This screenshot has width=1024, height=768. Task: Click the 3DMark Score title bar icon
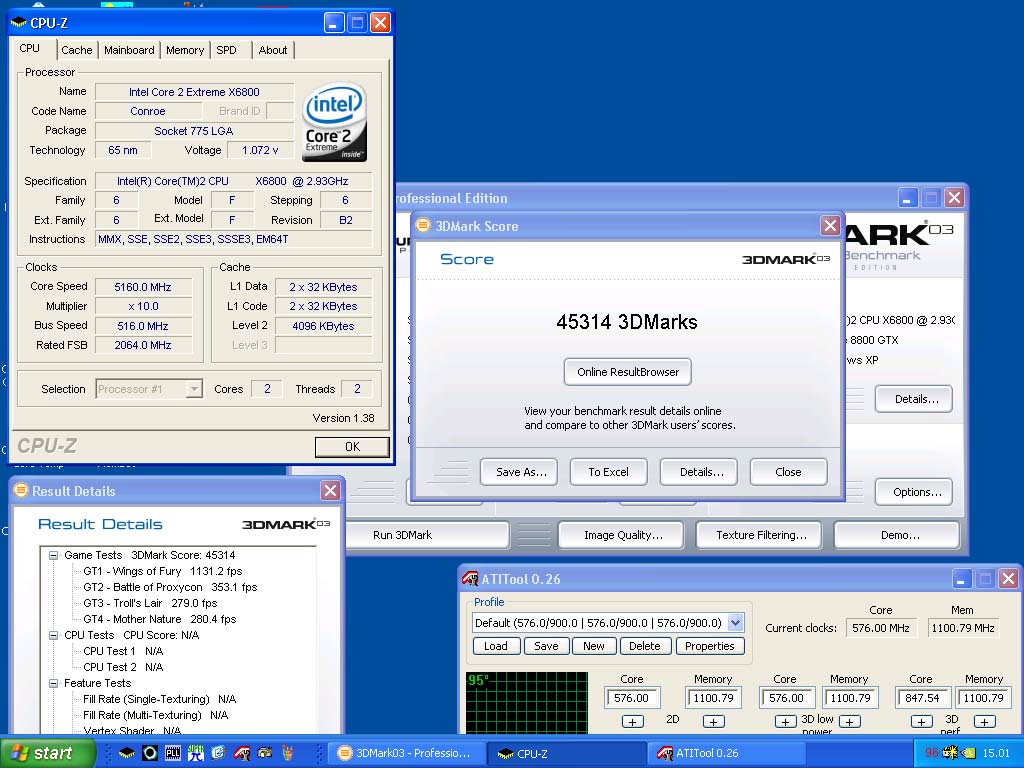pos(423,225)
